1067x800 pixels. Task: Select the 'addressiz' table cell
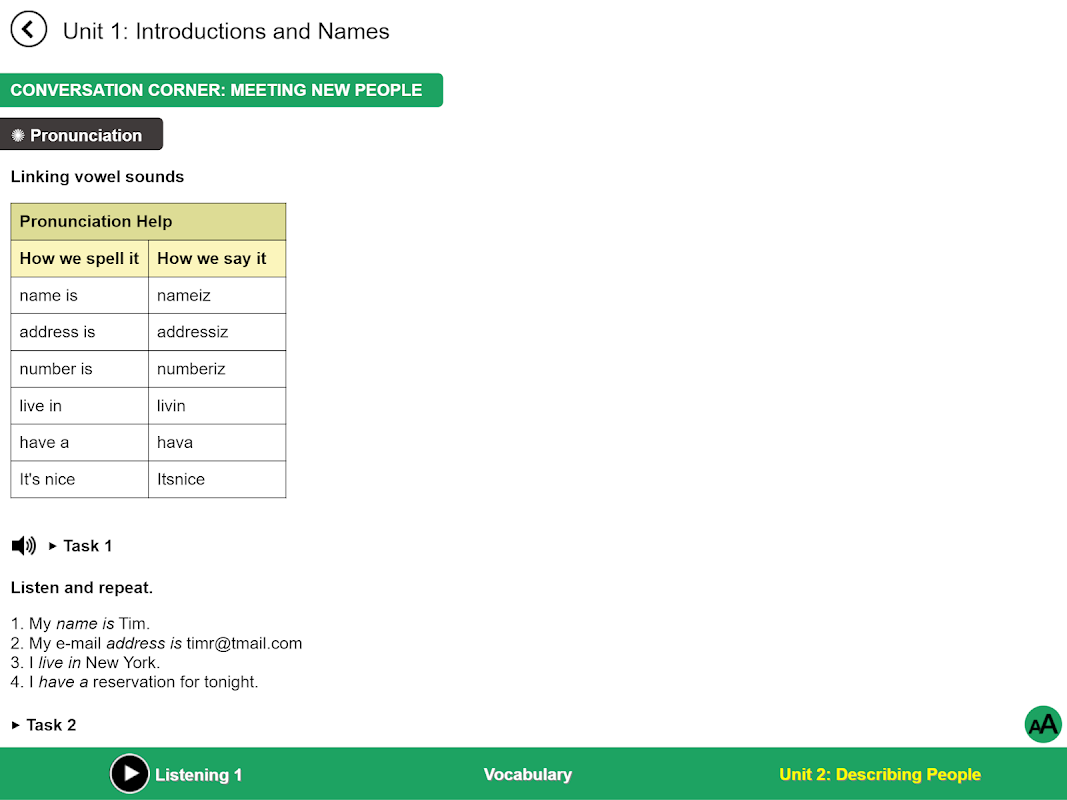[217, 332]
